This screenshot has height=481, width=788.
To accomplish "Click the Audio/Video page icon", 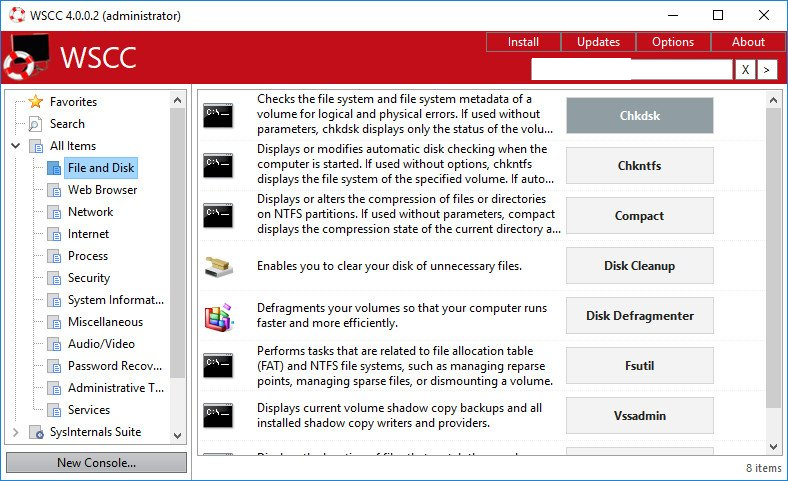I will (x=54, y=344).
